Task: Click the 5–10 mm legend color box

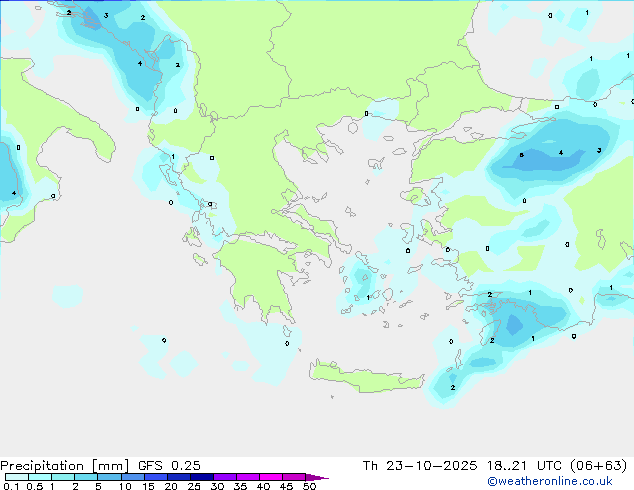Action: click(109, 477)
